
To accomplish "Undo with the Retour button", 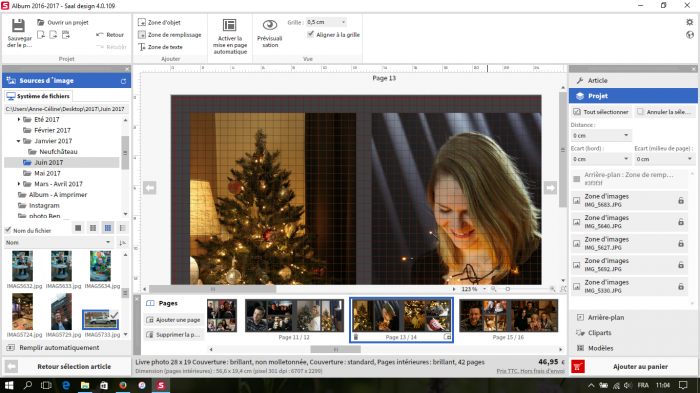I will (110, 34).
